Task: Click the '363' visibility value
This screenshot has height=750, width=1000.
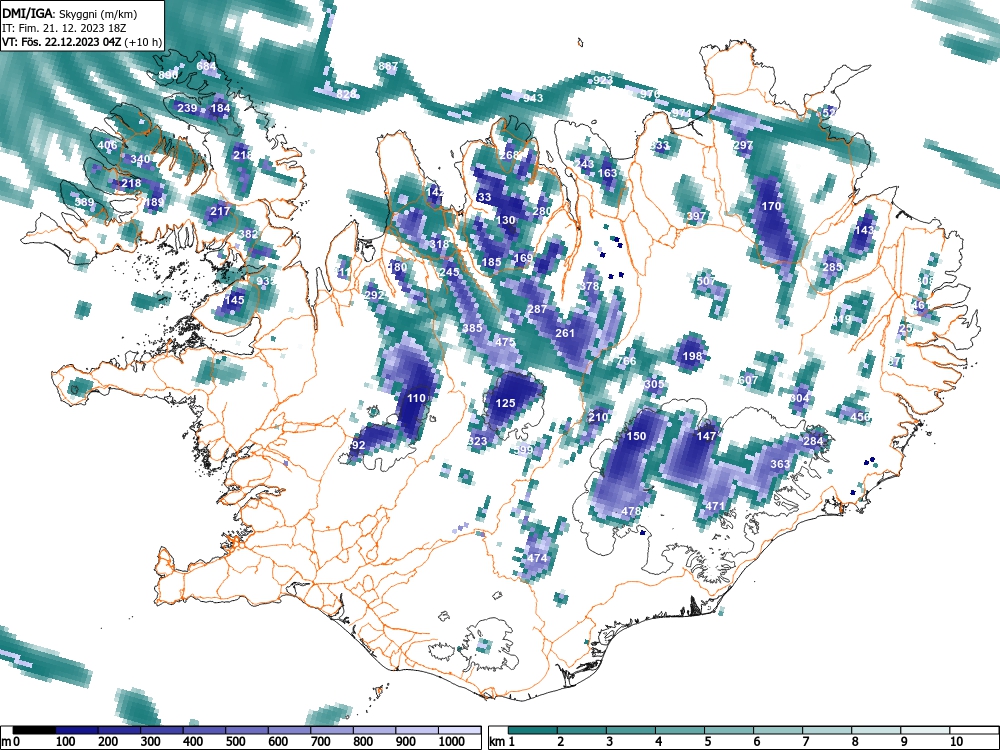Action: click(x=781, y=464)
